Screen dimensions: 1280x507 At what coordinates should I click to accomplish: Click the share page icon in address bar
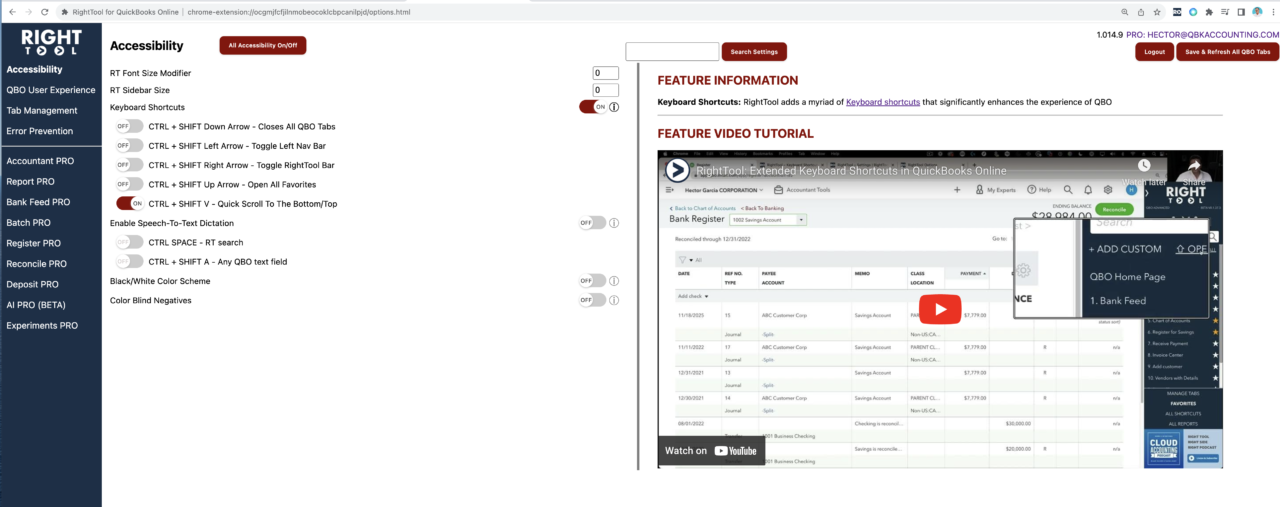tap(1141, 12)
